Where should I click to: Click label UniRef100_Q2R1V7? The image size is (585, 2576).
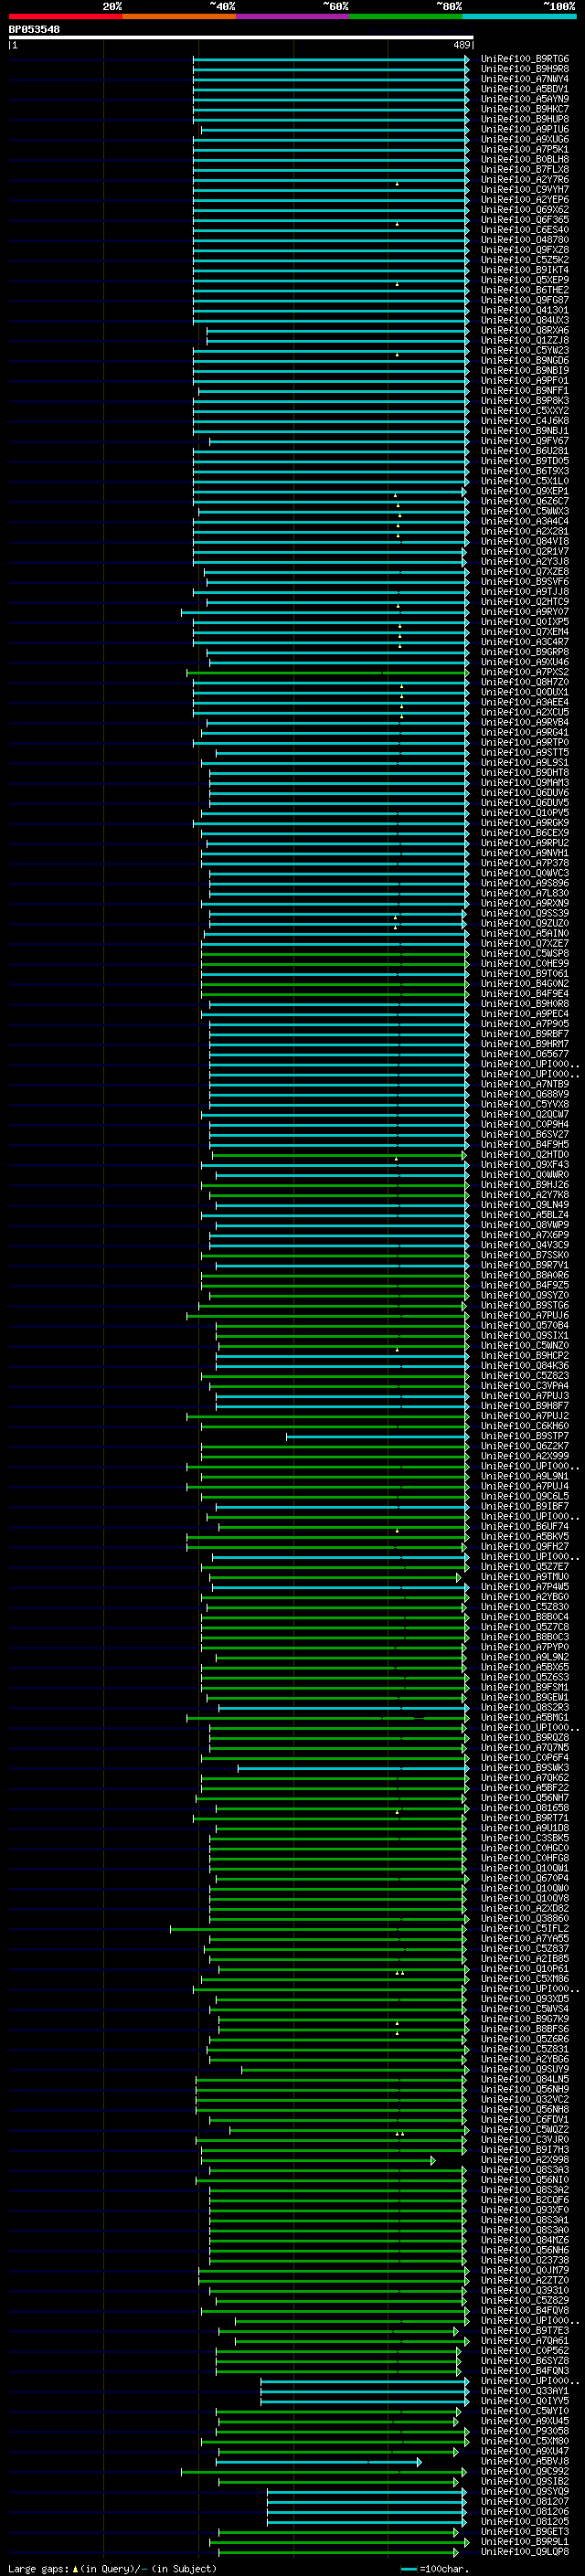525,551
